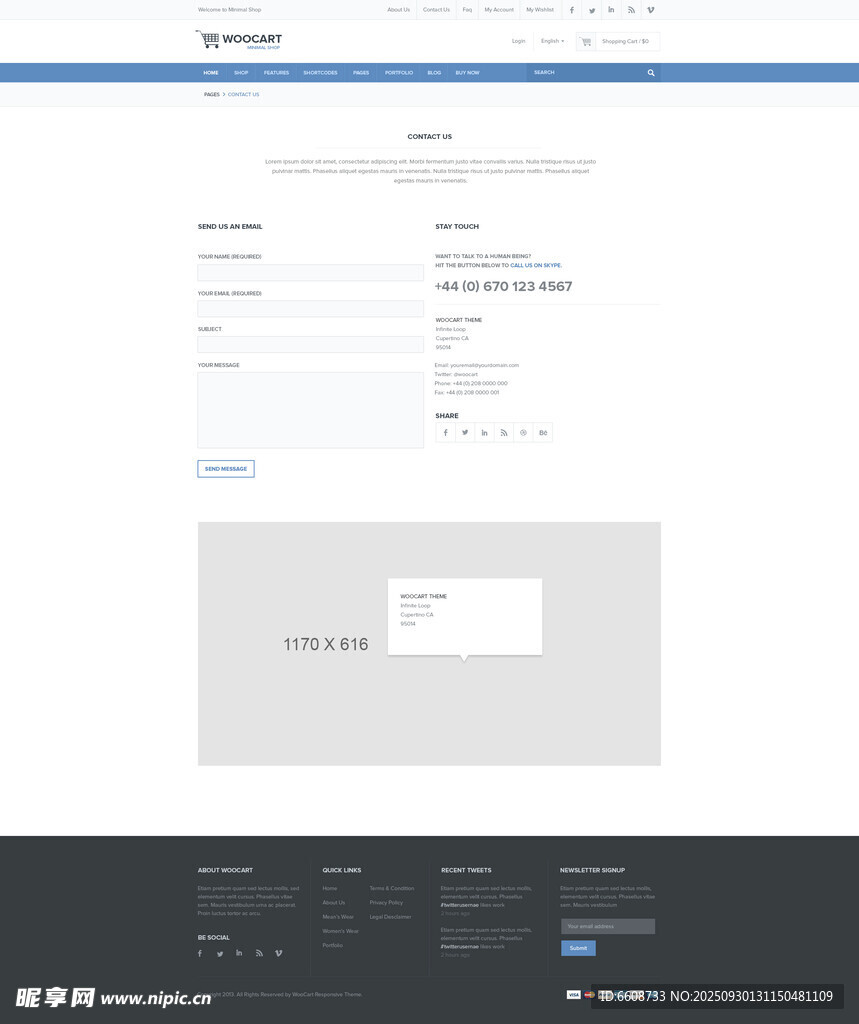Share via Twitter icon under Share
The height and width of the screenshot is (1024, 859).
[465, 433]
